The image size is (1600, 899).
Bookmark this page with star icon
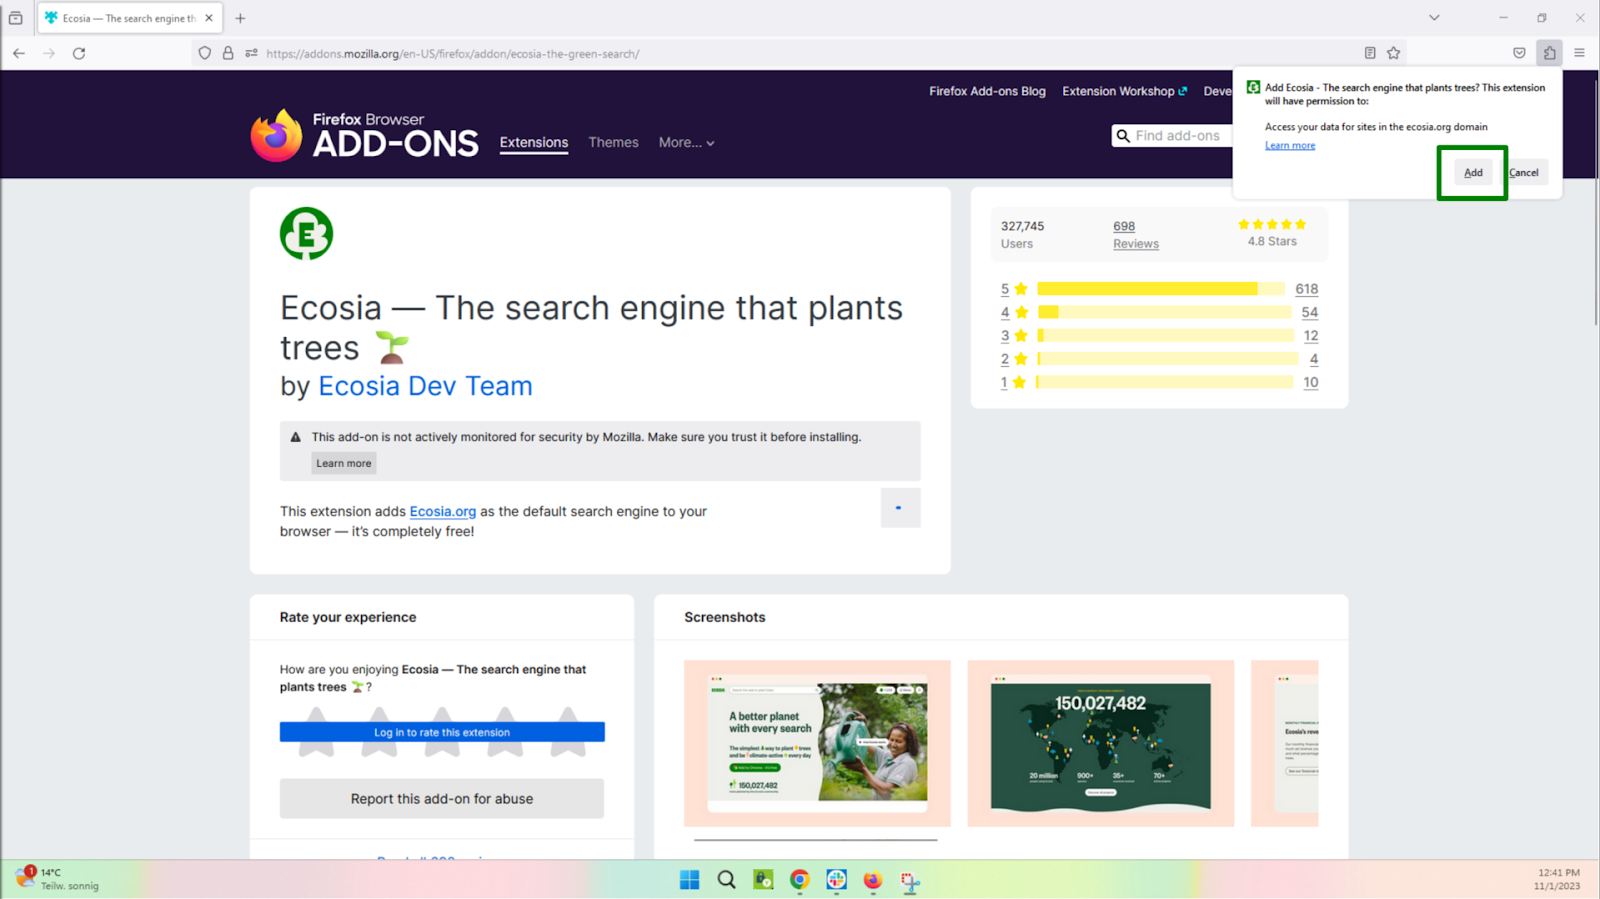[1393, 53]
